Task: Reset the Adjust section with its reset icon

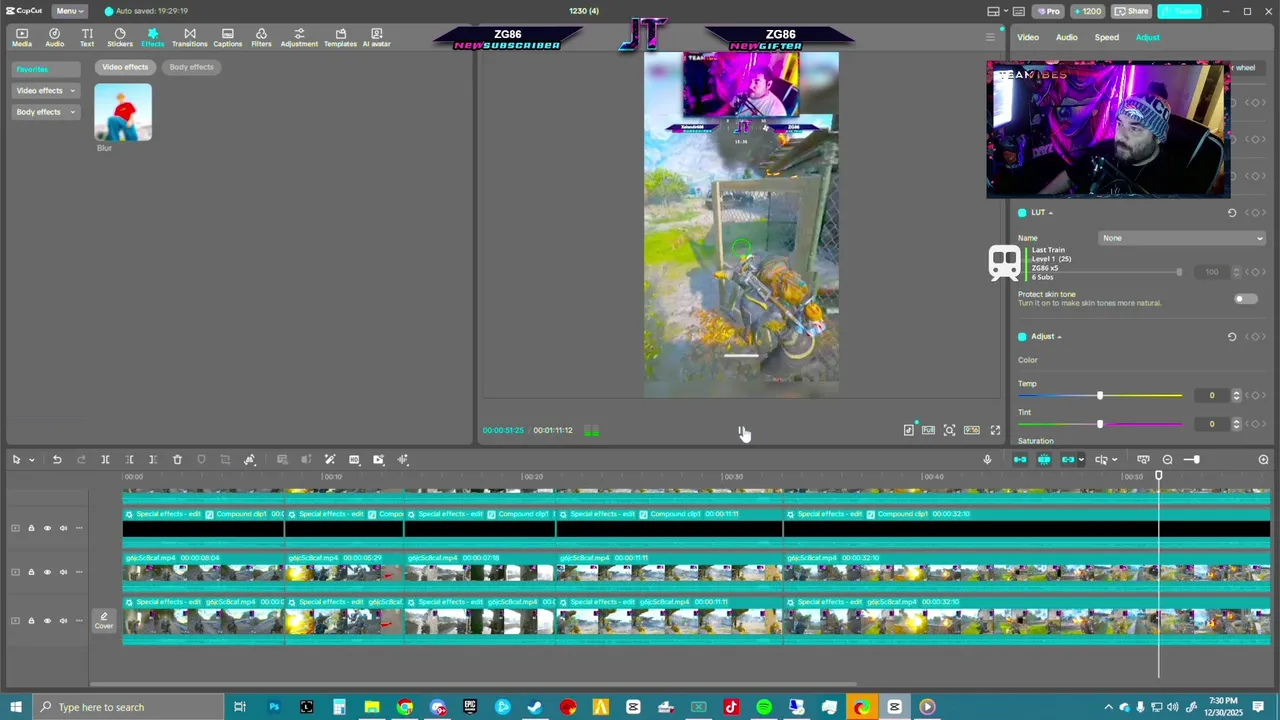Action: click(1232, 337)
